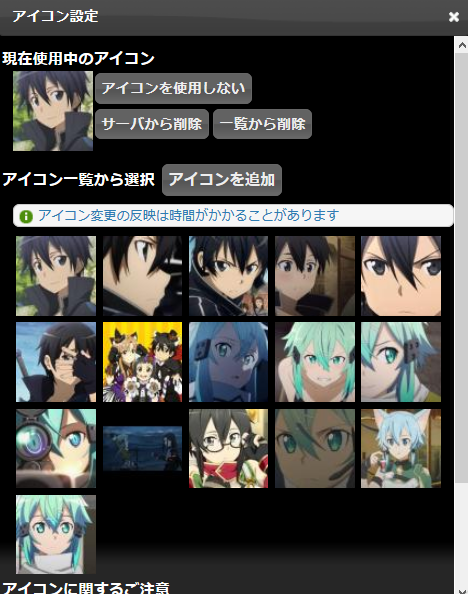This screenshot has width=468, height=594.
Task: Pick the close-up face icon ending first row
Action: point(401,276)
